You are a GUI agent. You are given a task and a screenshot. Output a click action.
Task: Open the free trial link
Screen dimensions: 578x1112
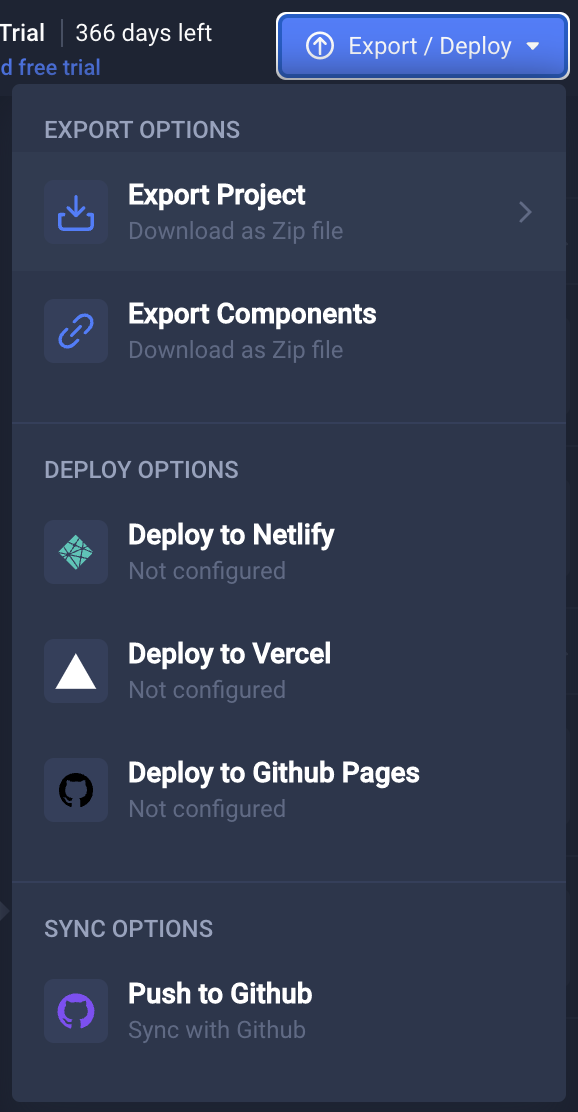(x=50, y=67)
